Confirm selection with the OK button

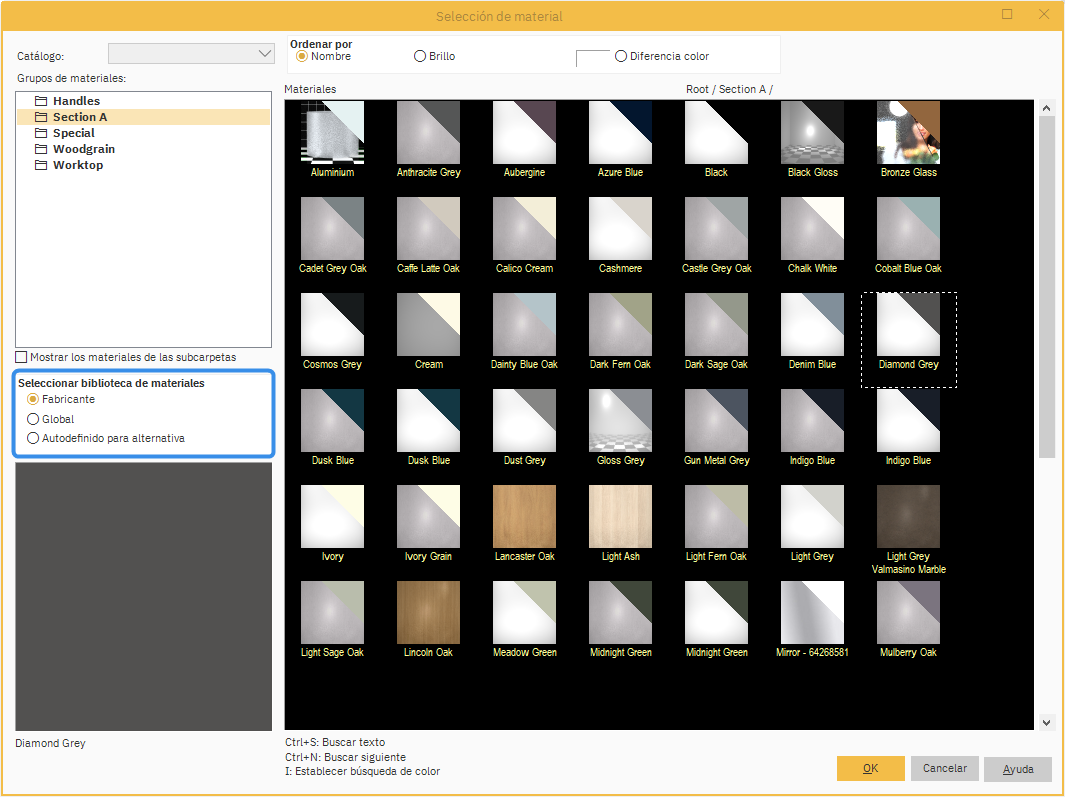(870, 768)
